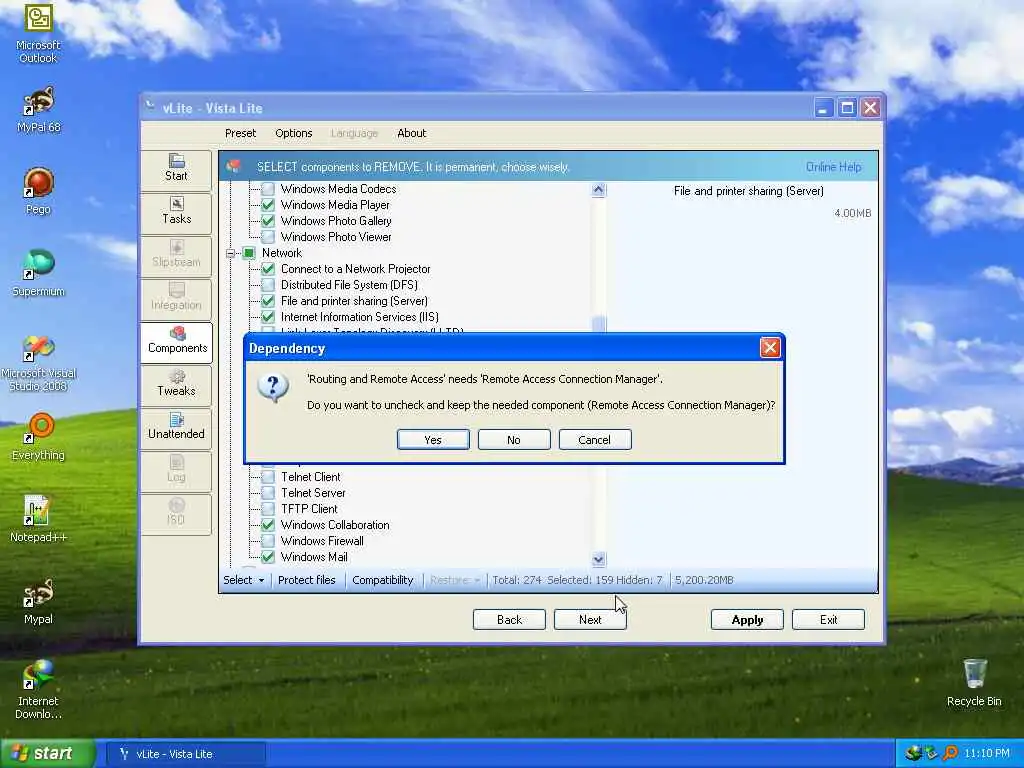Screen dimensions: 1024x768
Task: Select vLite - Vista Lite taskbar button
Action: click(x=187, y=754)
